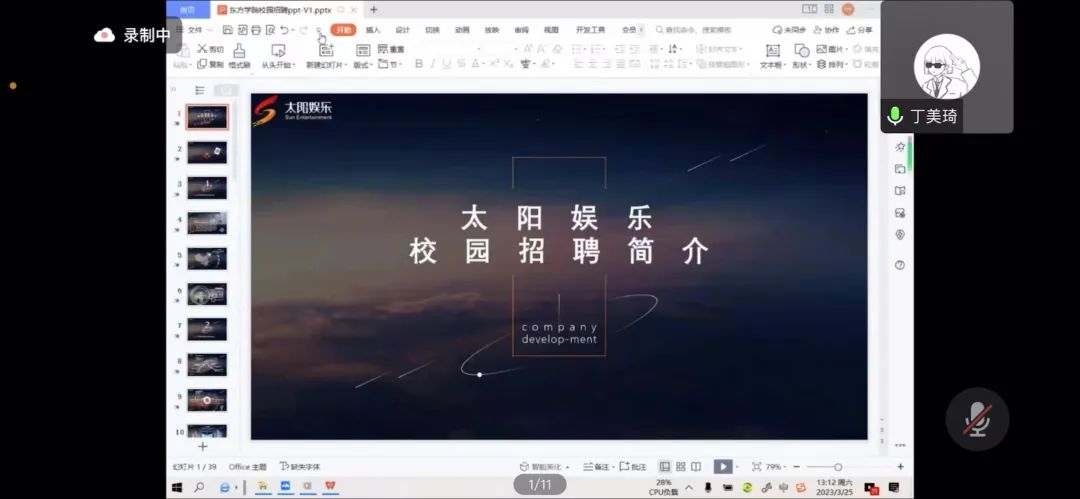Image resolution: width=1080 pixels, height=499 pixels.
Task: Toggle the outline view in slide panel
Action: 200,90
